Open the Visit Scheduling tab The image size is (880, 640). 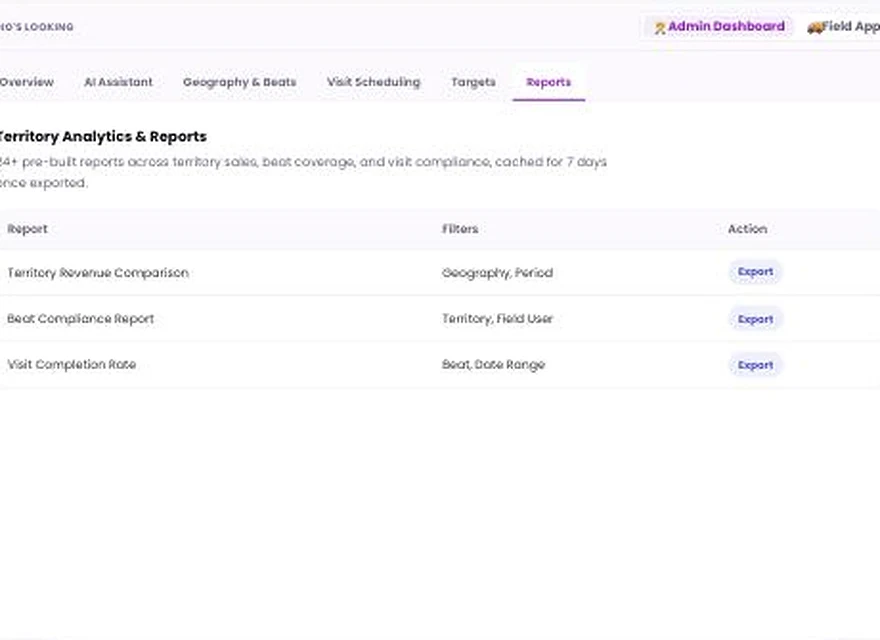pyautogui.click(x=373, y=82)
